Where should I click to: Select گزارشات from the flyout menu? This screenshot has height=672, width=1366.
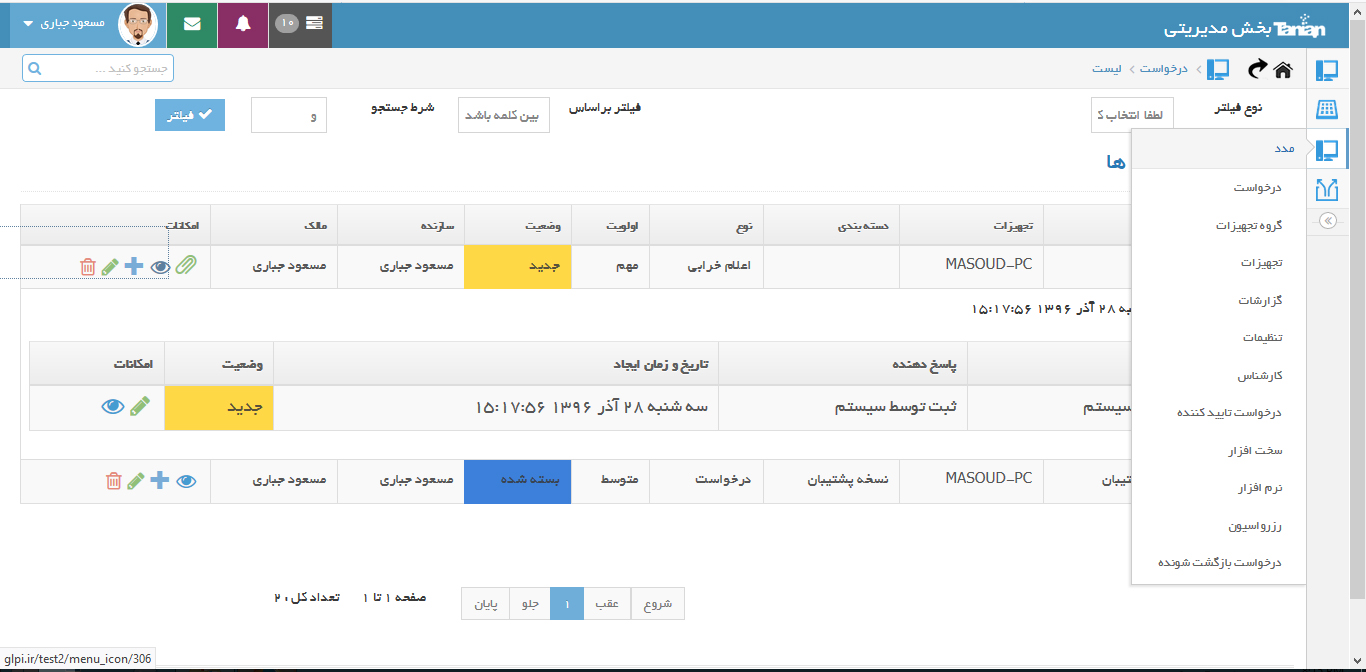pos(1259,300)
